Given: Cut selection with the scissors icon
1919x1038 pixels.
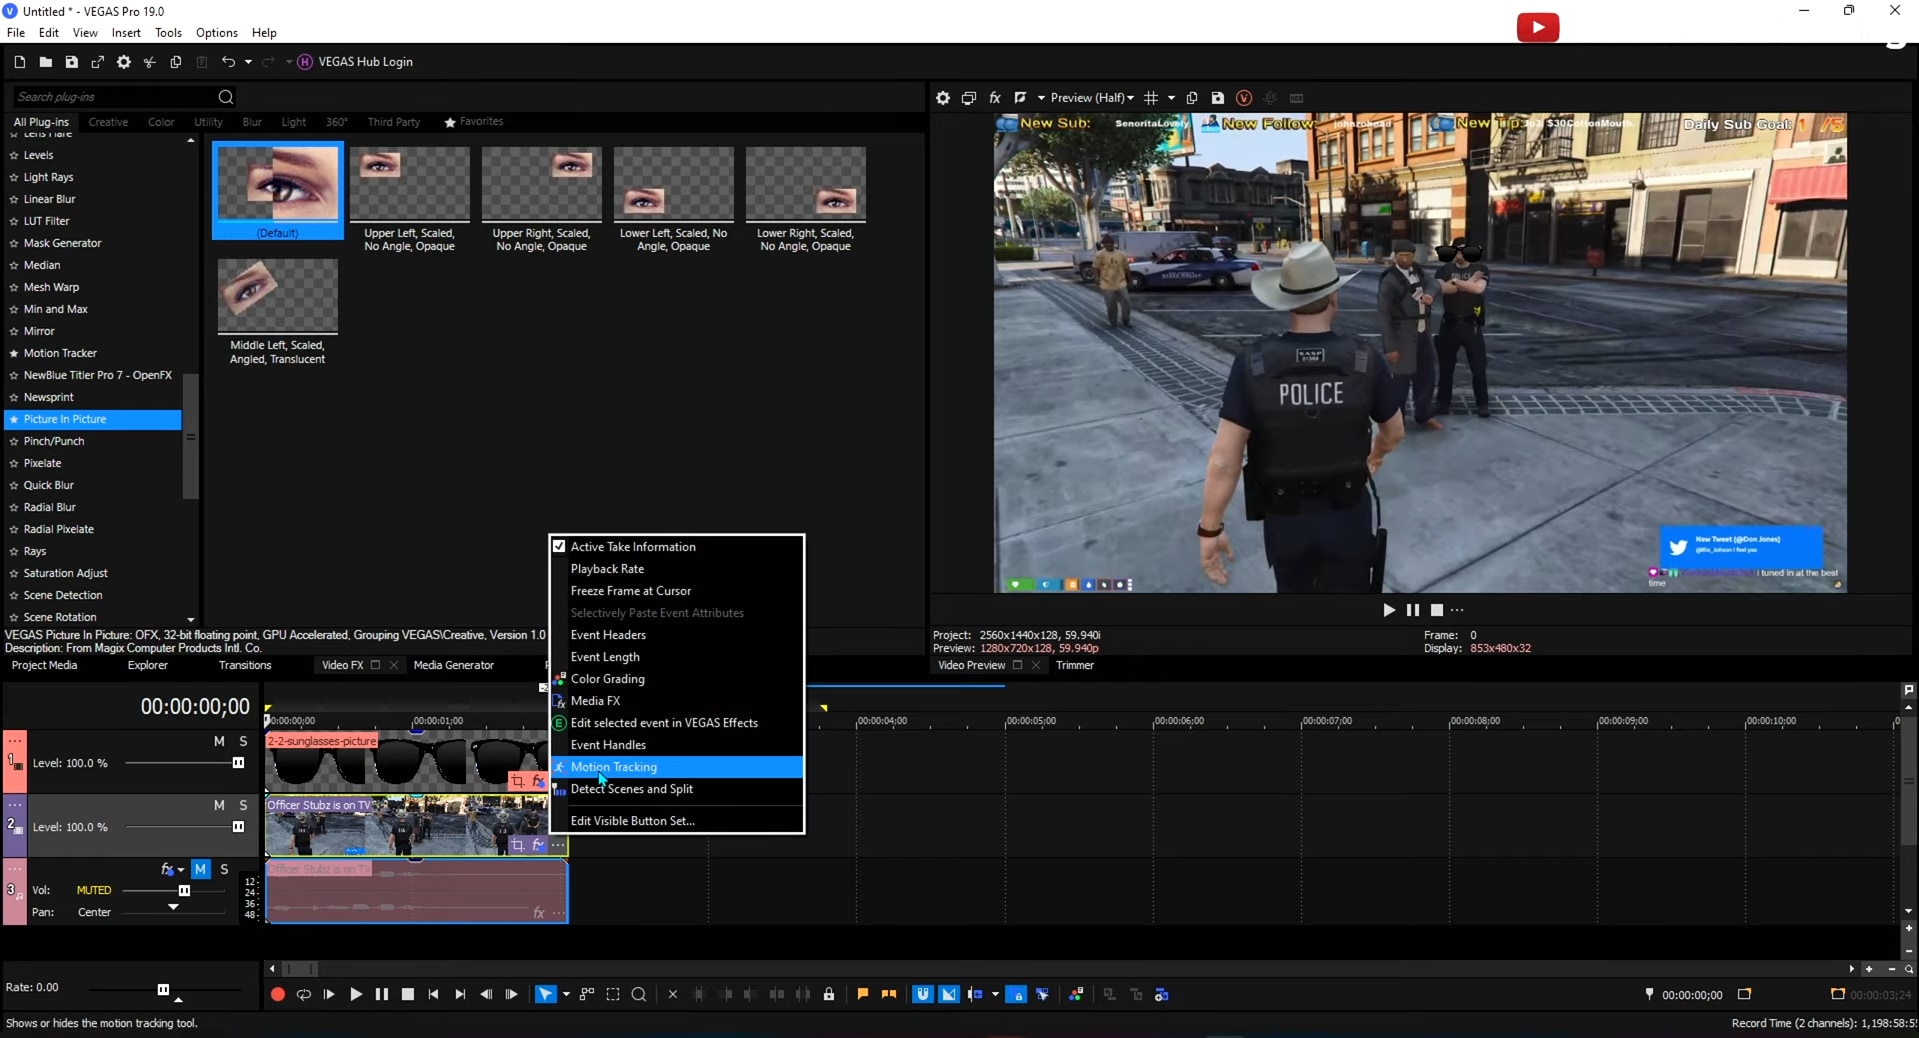Looking at the screenshot, I should (x=149, y=62).
